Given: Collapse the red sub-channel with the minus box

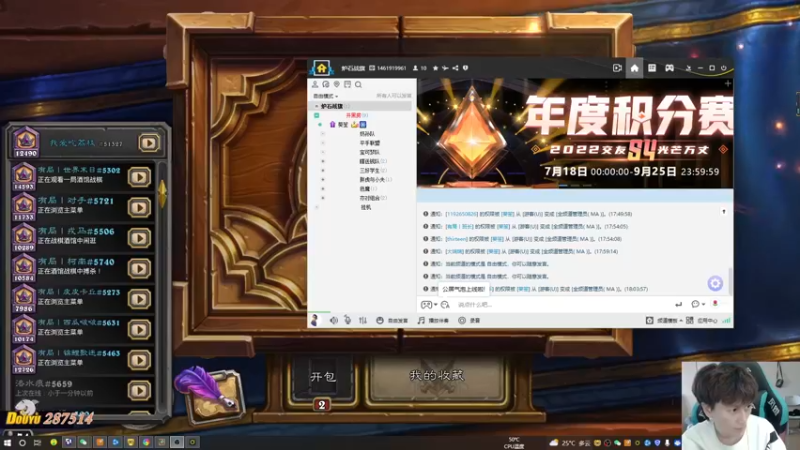Looking at the screenshot, I should (316, 115).
